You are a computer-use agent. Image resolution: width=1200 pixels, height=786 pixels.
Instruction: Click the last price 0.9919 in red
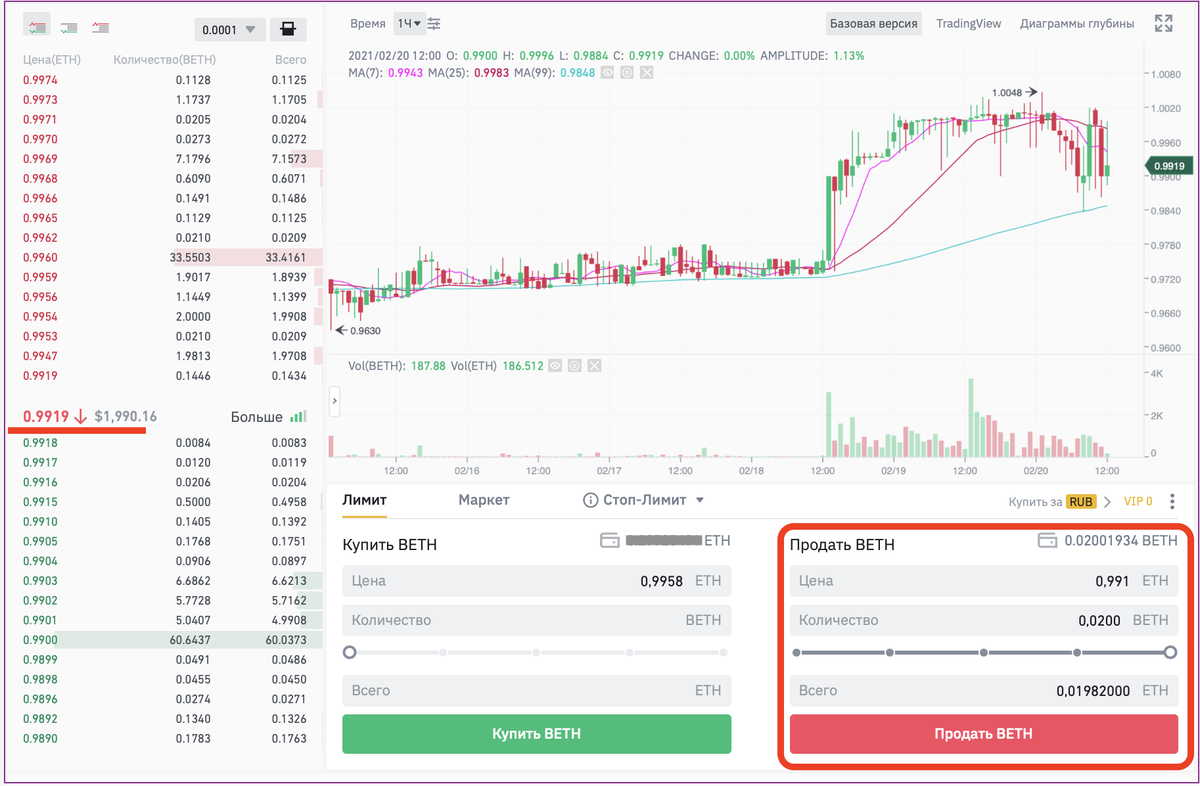pyautogui.click(x=46, y=416)
